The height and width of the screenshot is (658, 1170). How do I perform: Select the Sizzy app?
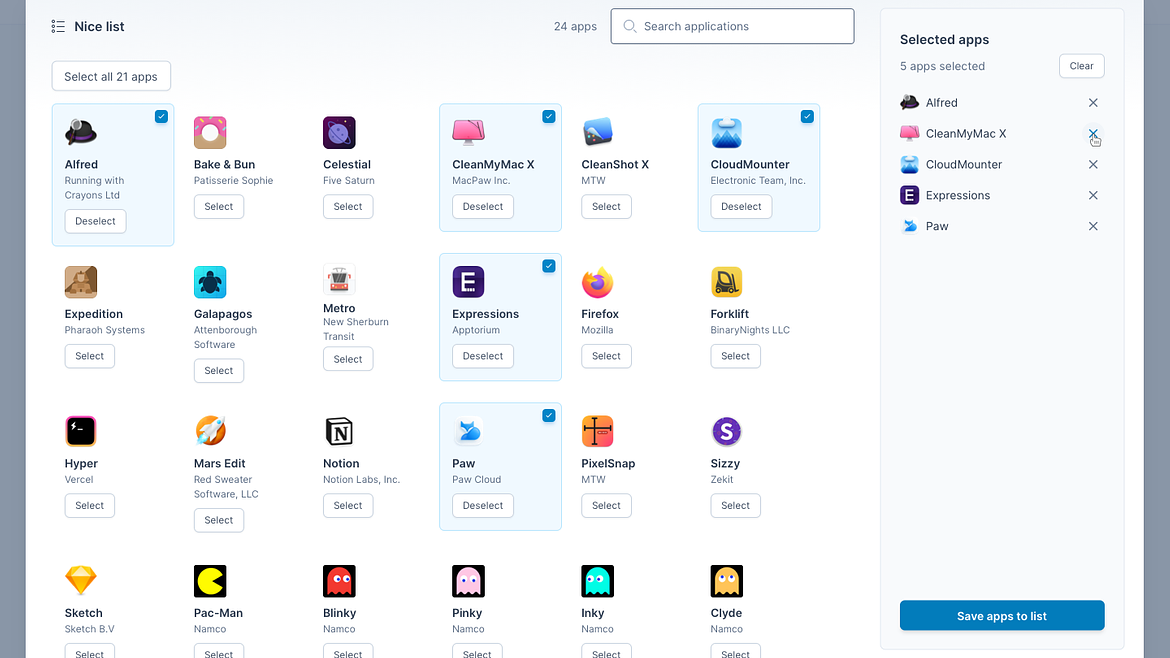click(735, 505)
